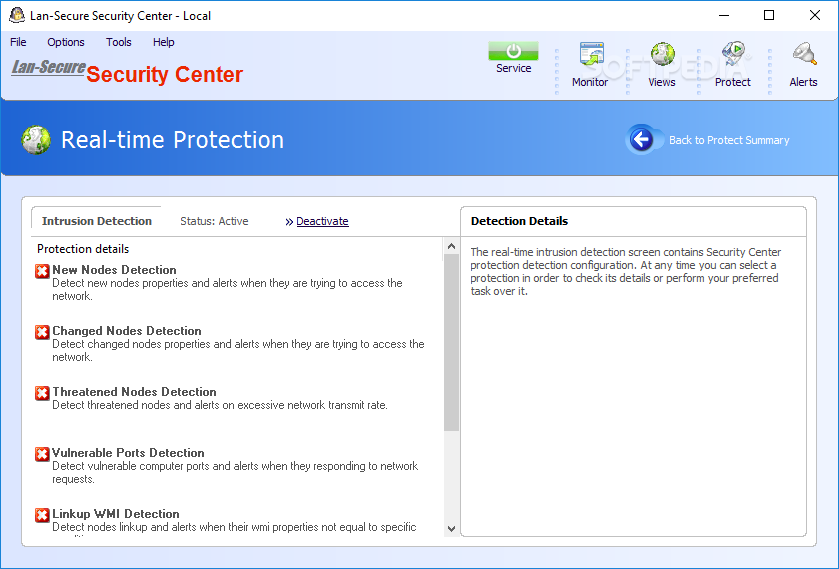Click the Real-time Protection globe icon
The height and width of the screenshot is (569, 839).
(36, 140)
